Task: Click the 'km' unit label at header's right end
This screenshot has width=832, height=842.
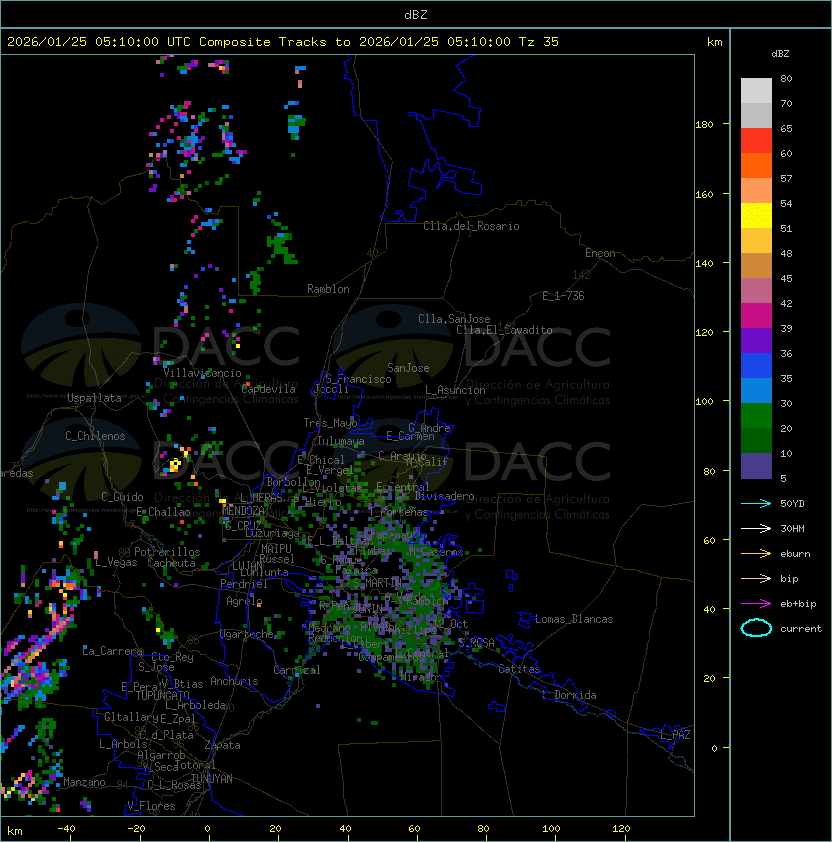Action: (714, 42)
